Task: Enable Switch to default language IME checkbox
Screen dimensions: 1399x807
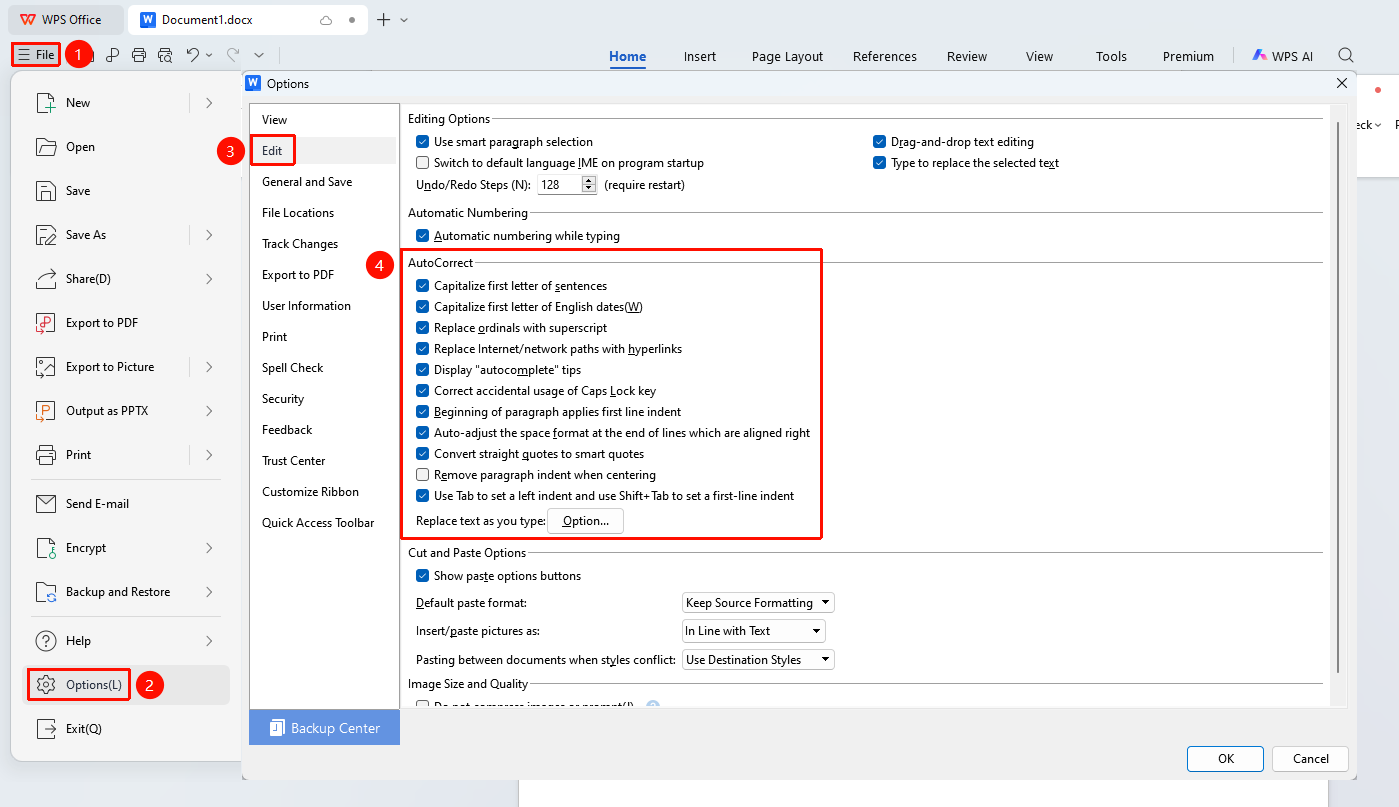Action: click(423, 163)
